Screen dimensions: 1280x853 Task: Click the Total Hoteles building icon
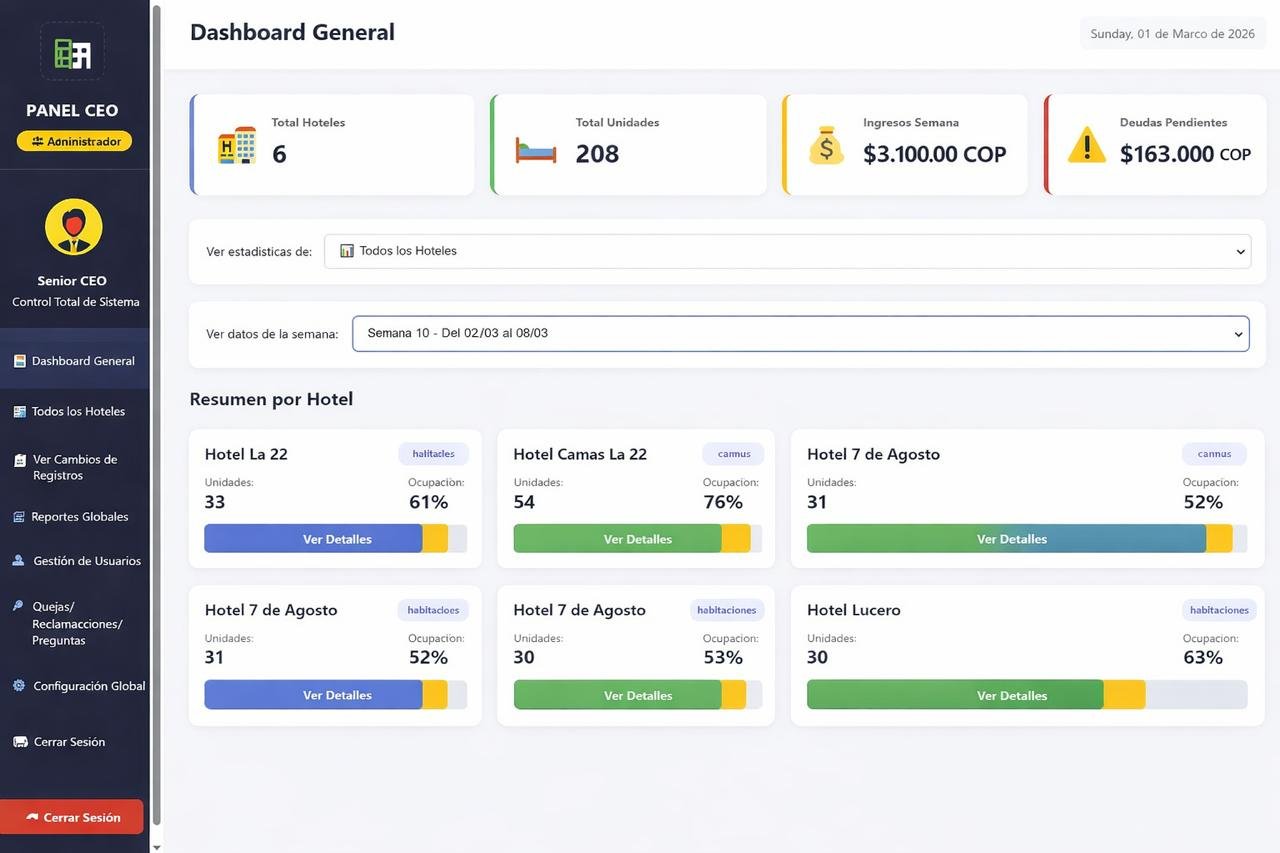pyautogui.click(x=237, y=146)
